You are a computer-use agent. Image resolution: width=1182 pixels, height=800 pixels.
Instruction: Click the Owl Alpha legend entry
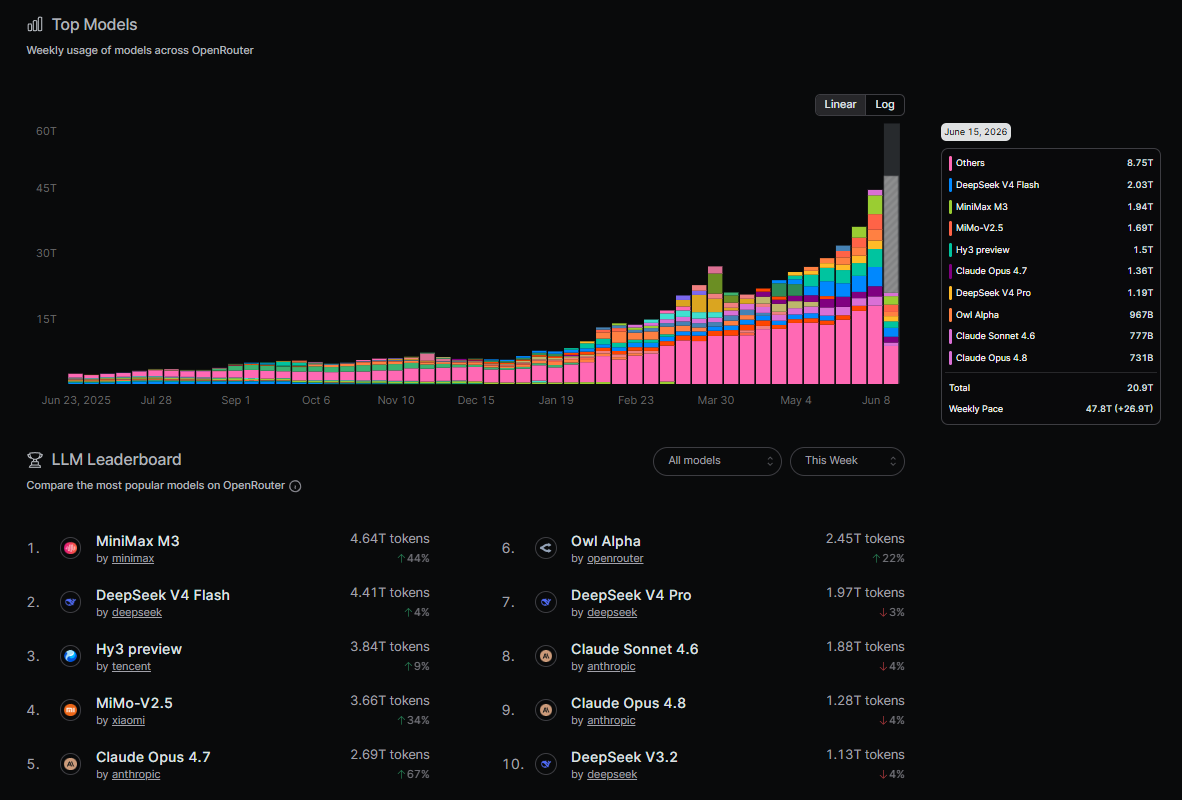(x=1051, y=315)
